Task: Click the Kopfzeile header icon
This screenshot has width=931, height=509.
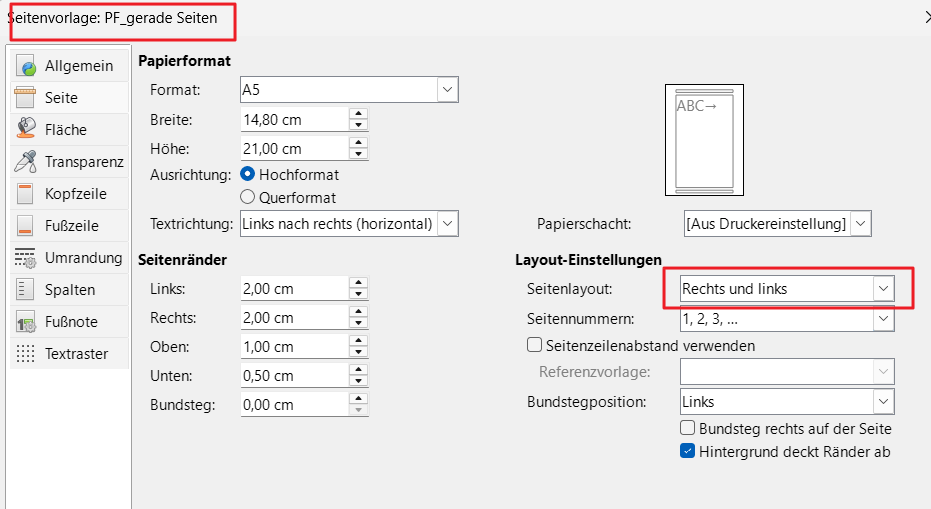Action: 25,194
